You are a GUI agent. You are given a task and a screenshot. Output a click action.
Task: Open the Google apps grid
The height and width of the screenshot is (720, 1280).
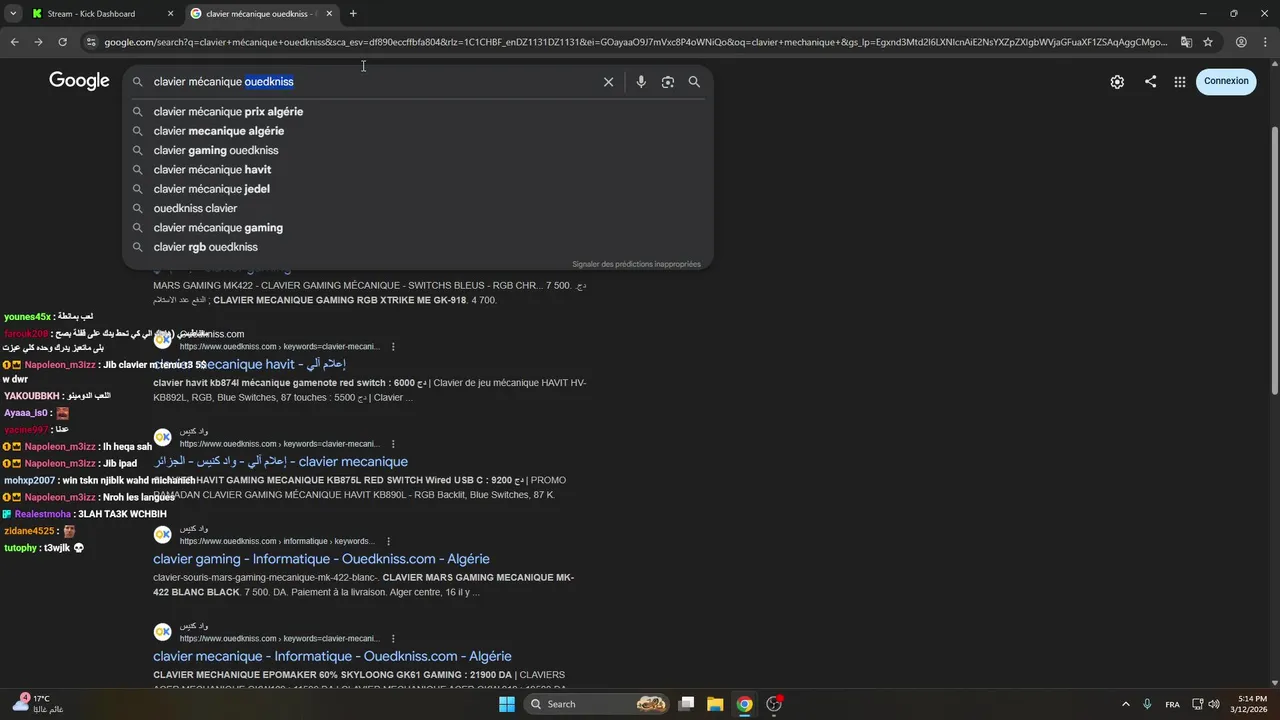[x=1180, y=82]
